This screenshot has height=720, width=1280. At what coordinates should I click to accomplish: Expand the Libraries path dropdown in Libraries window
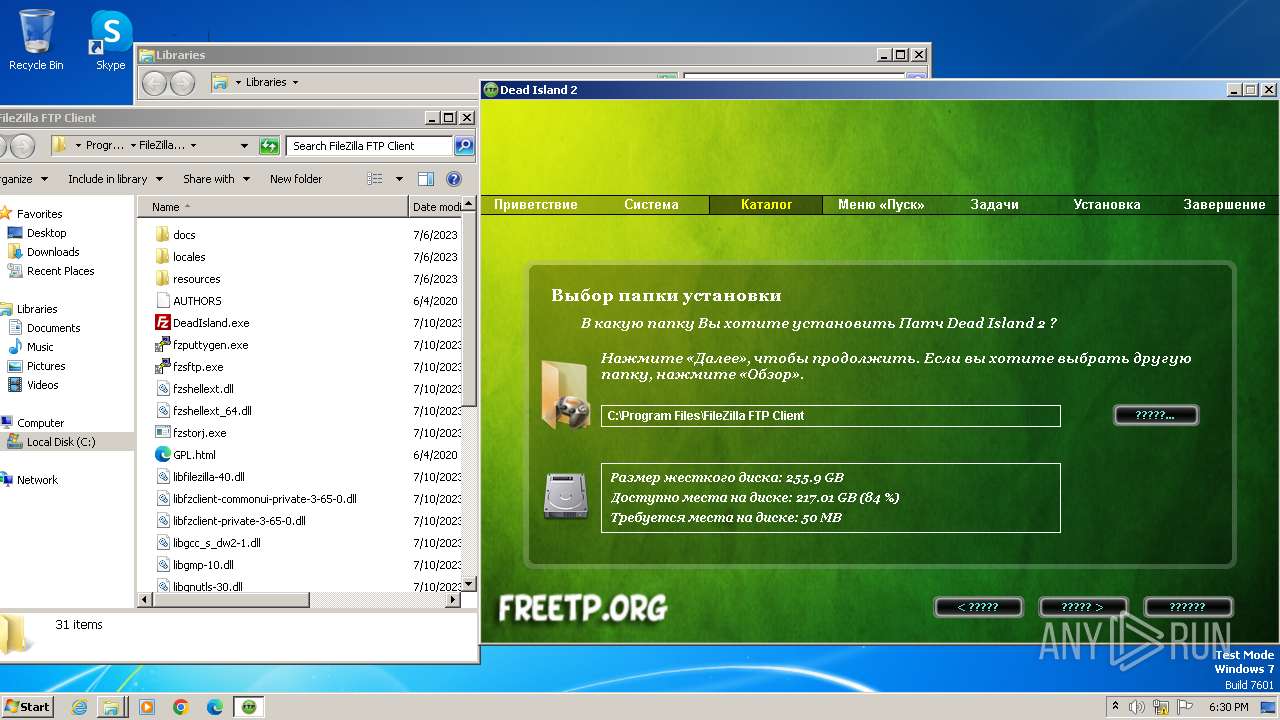coord(295,83)
